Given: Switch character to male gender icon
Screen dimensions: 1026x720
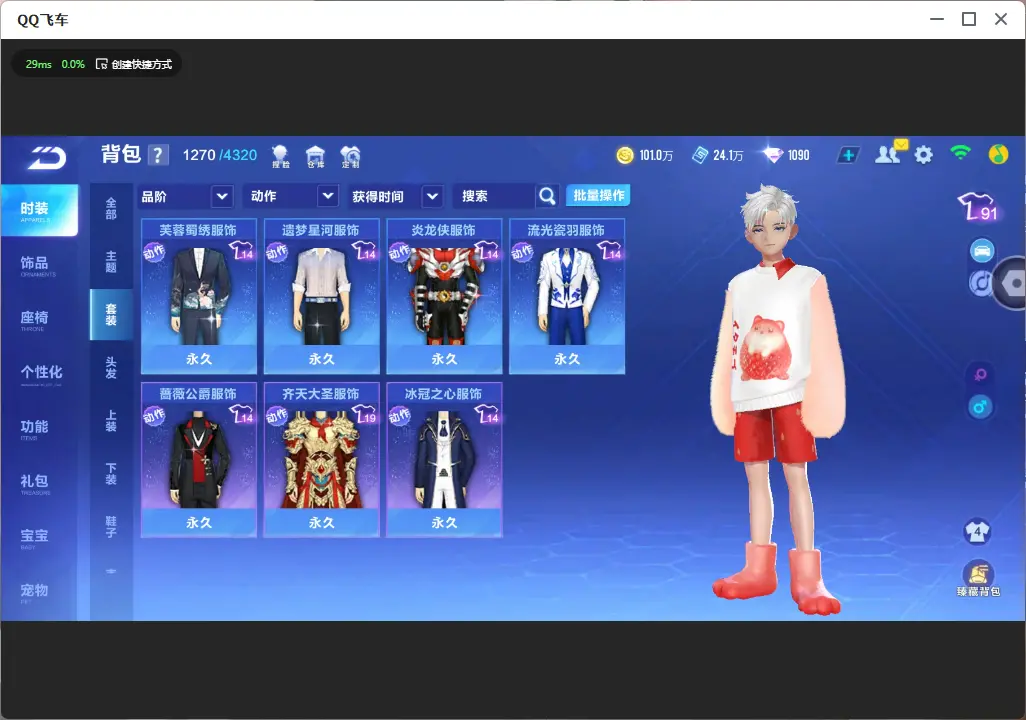Looking at the screenshot, I should pyautogui.click(x=980, y=407).
